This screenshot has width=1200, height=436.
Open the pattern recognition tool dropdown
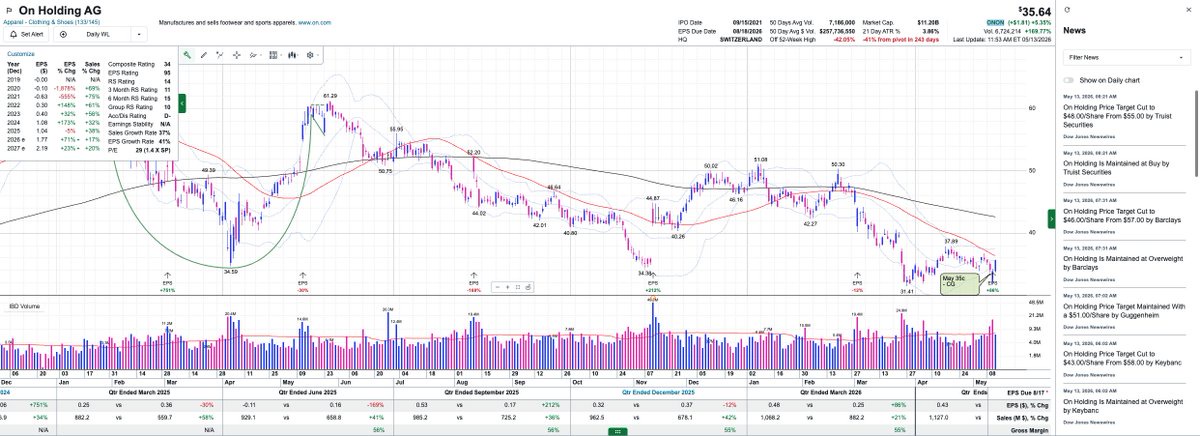click(x=256, y=55)
